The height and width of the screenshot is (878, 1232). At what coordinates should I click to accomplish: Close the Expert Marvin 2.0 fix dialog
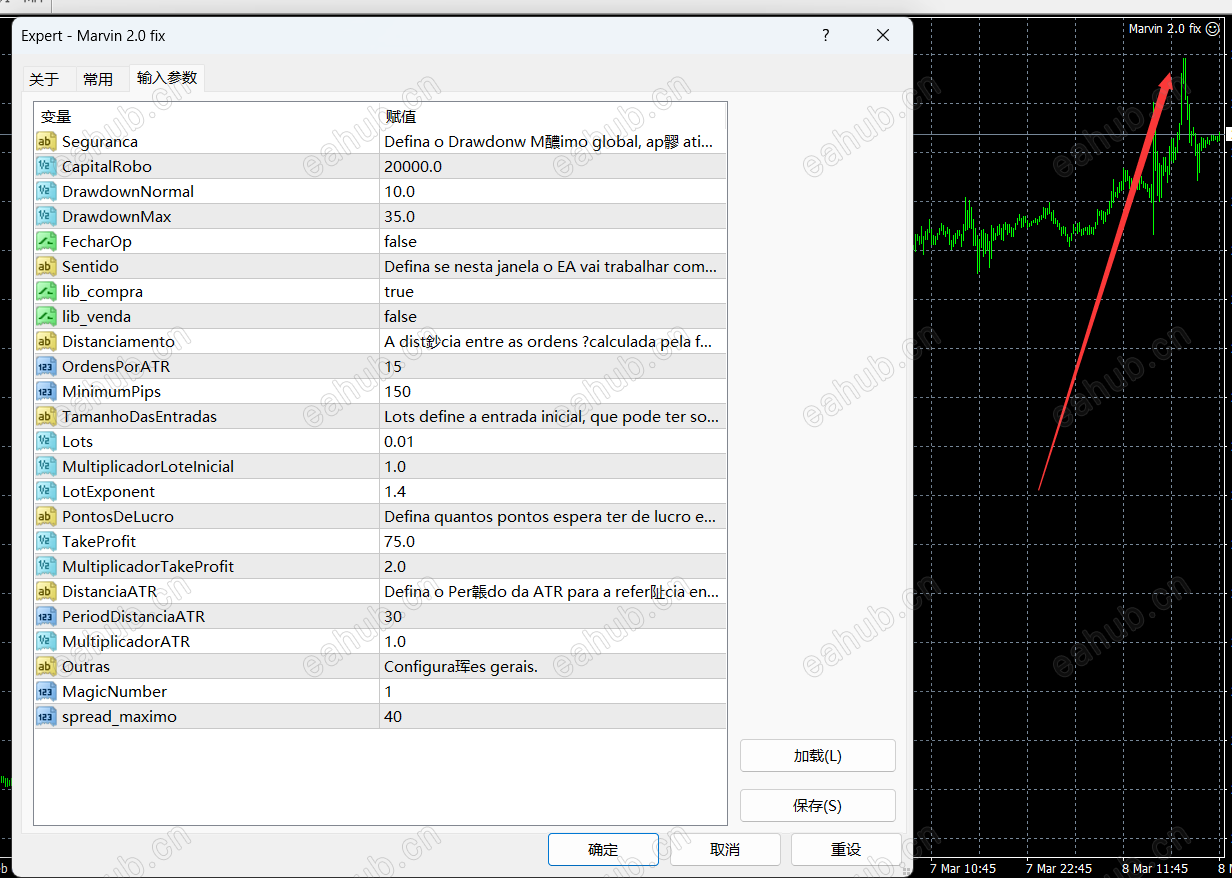[883, 35]
